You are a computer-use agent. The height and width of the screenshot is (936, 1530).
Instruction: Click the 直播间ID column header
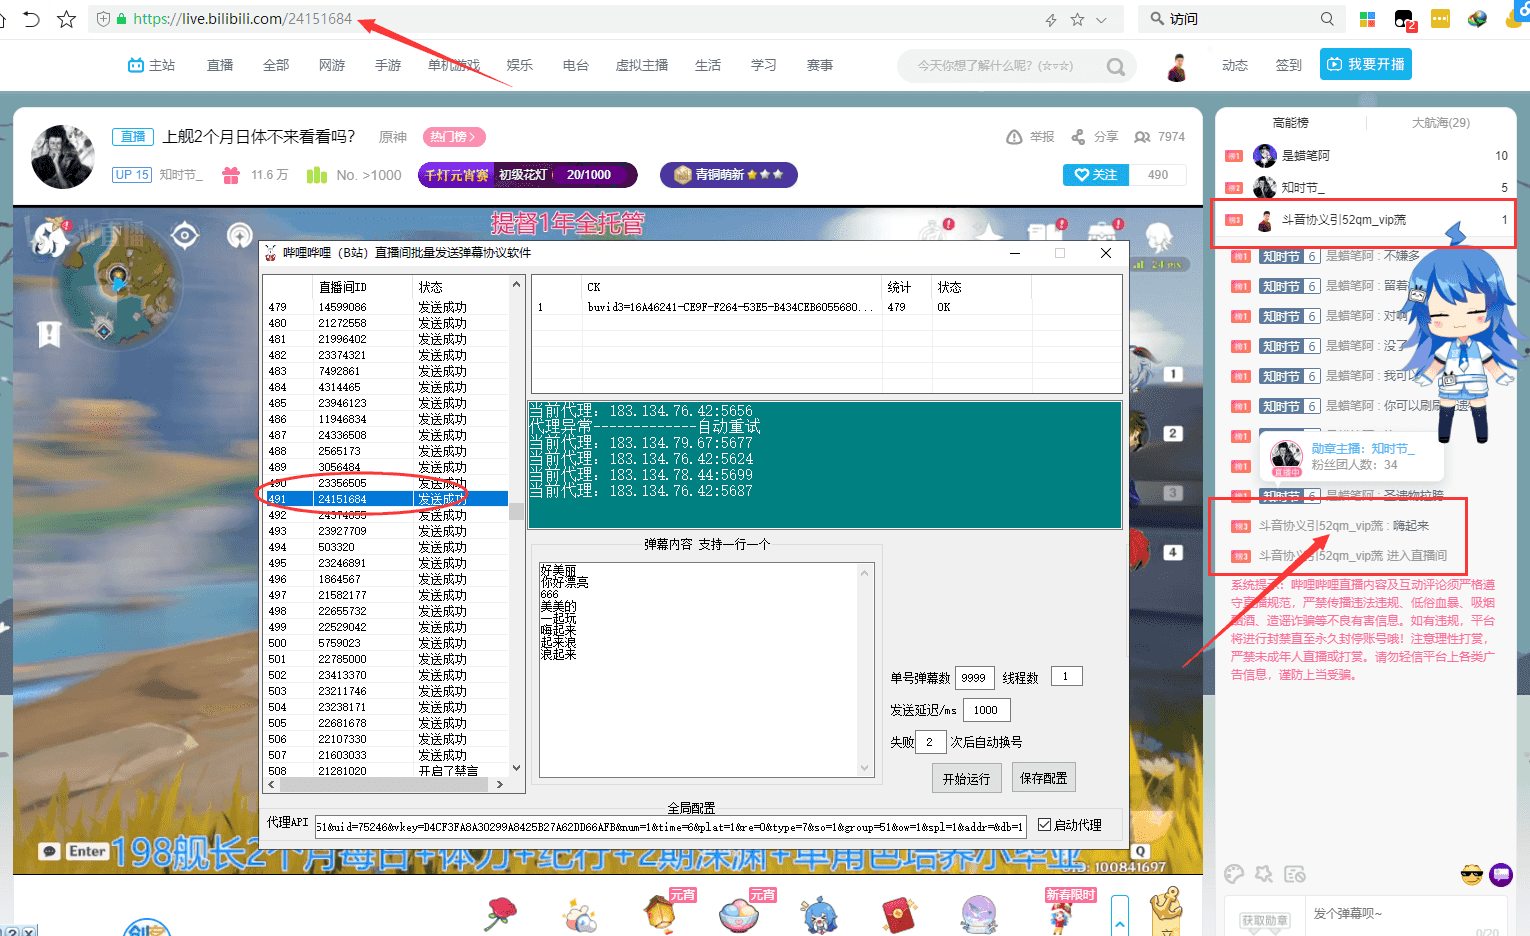[x=363, y=287]
